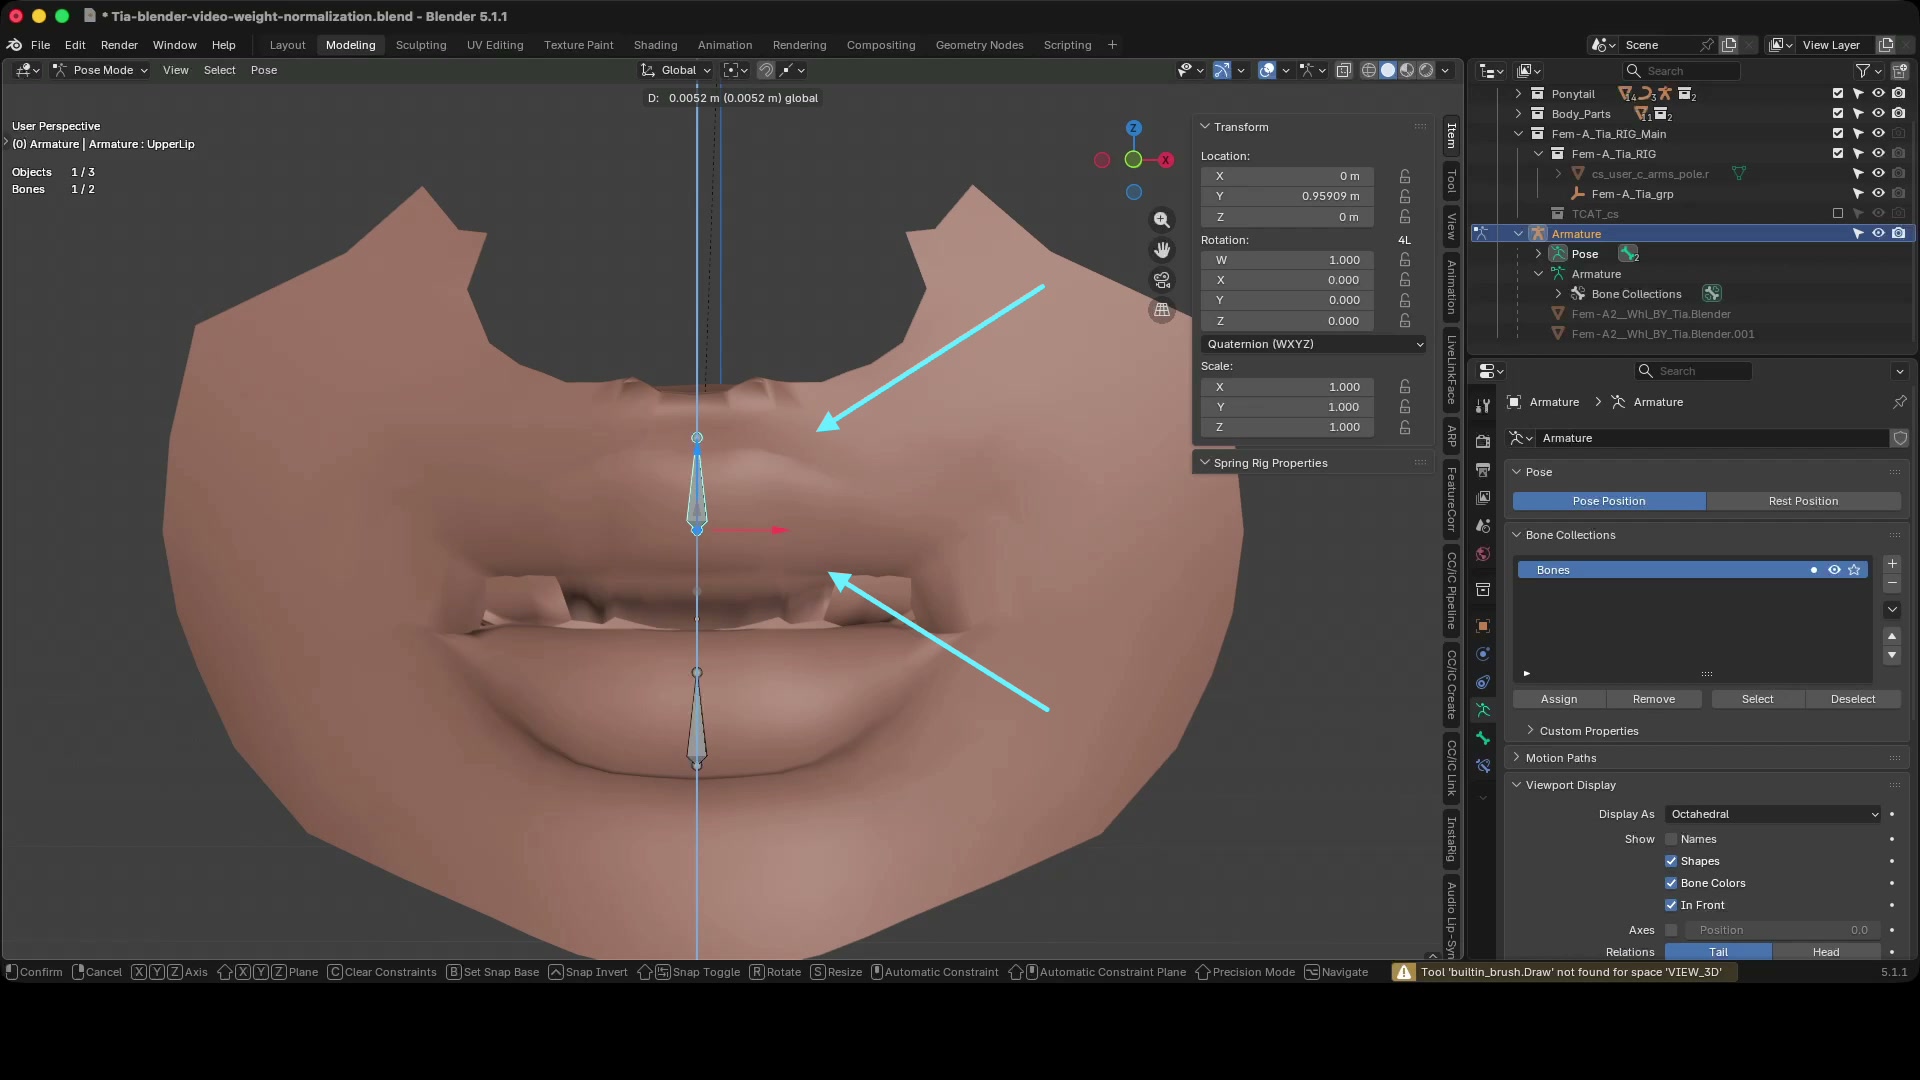Click the pin icon in properties header
This screenshot has width=1920, height=1080.
[x=1899, y=402]
